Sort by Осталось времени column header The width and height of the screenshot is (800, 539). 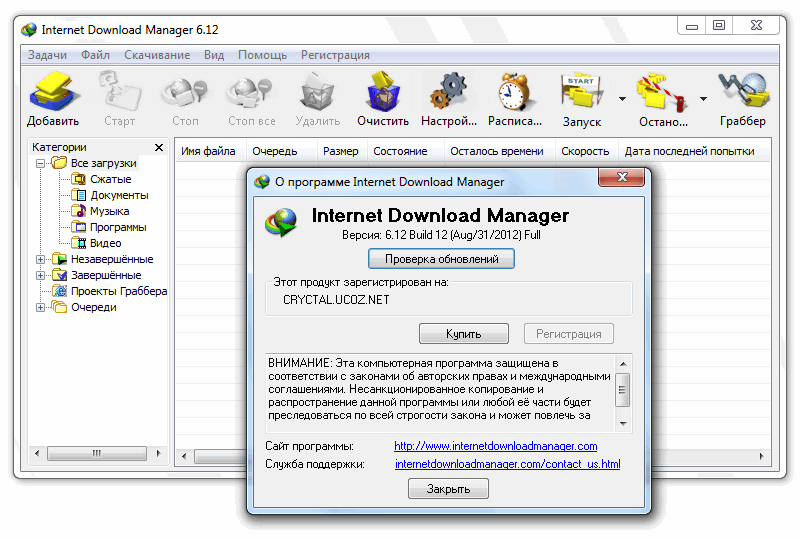click(497, 151)
